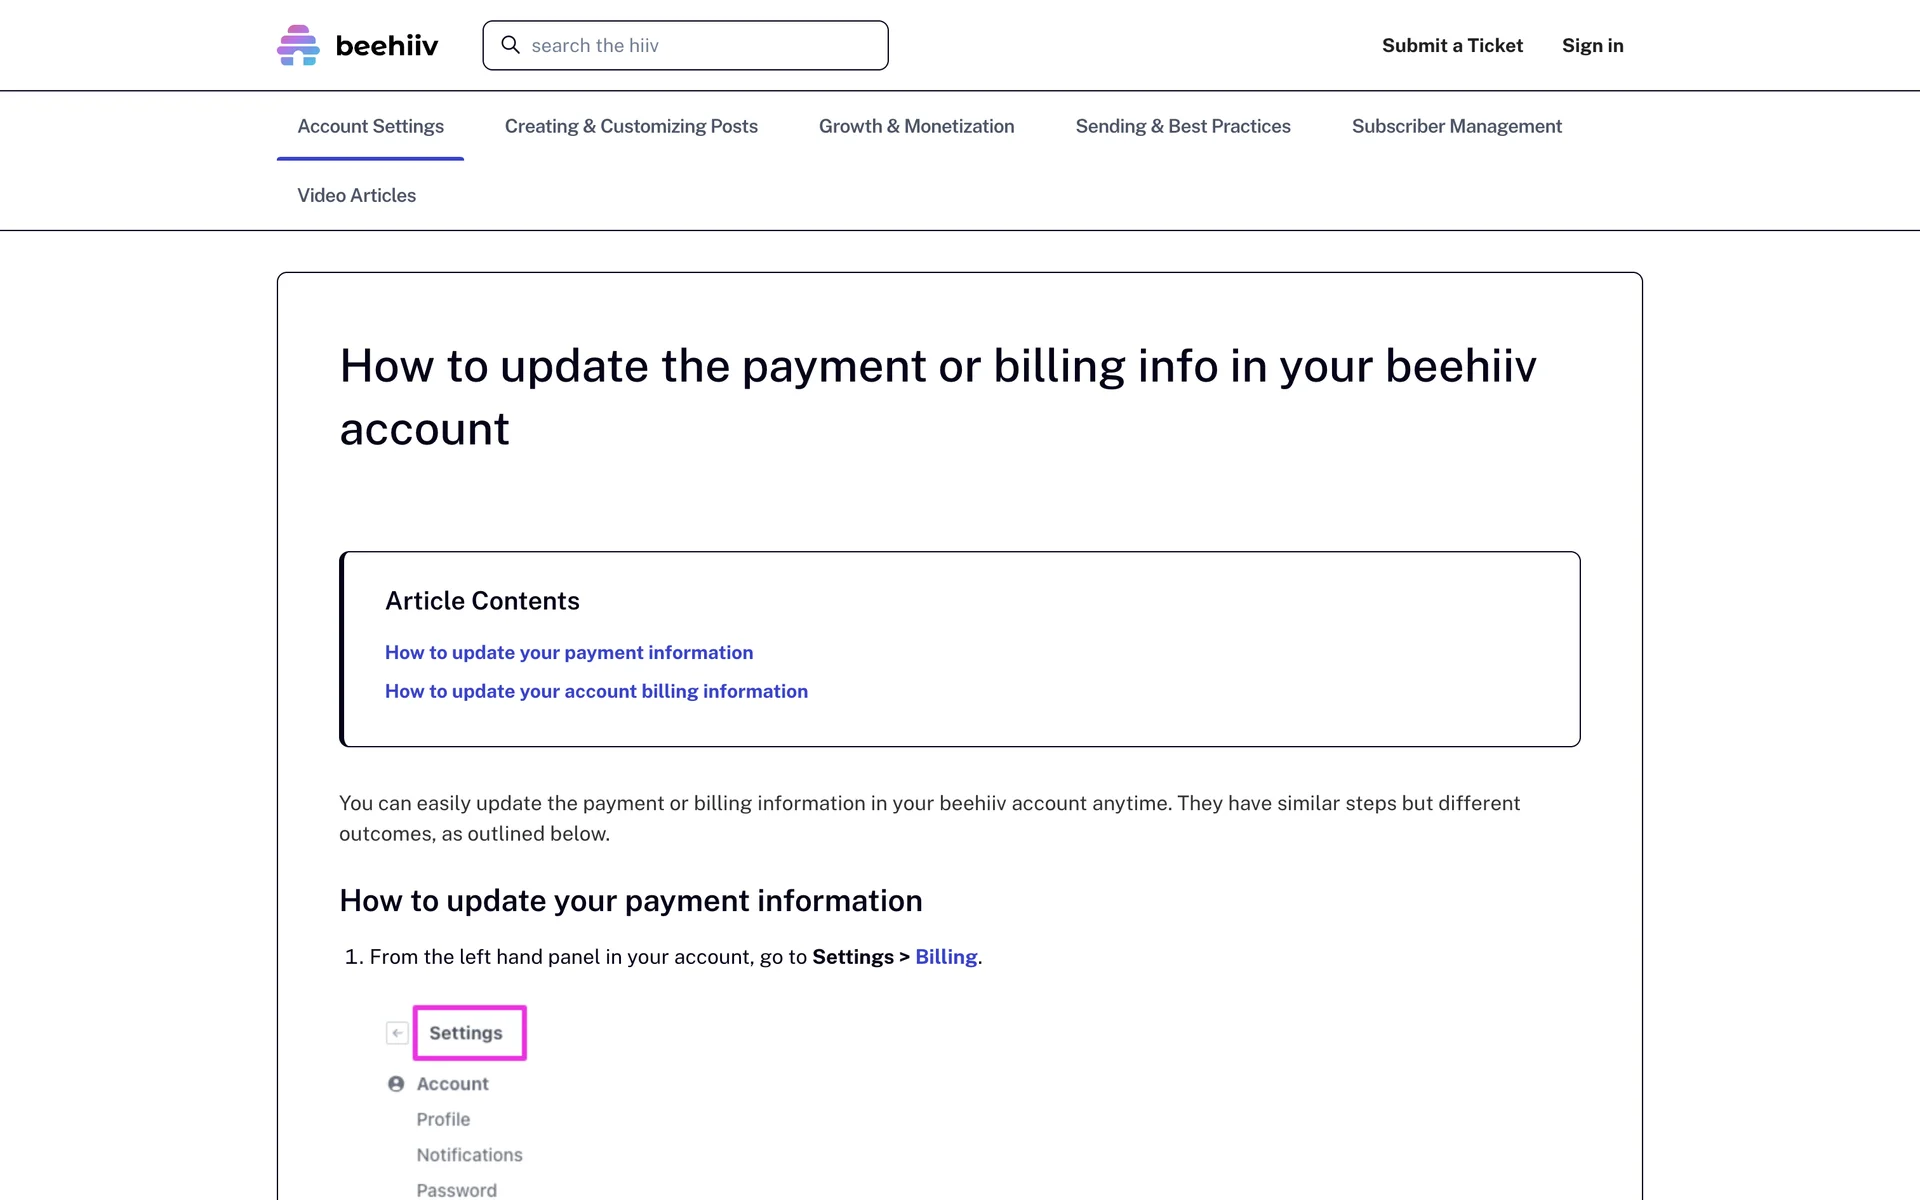Click Notifications in the settings screenshot
Viewport: 1920px width, 1200px height.
[x=469, y=1155]
